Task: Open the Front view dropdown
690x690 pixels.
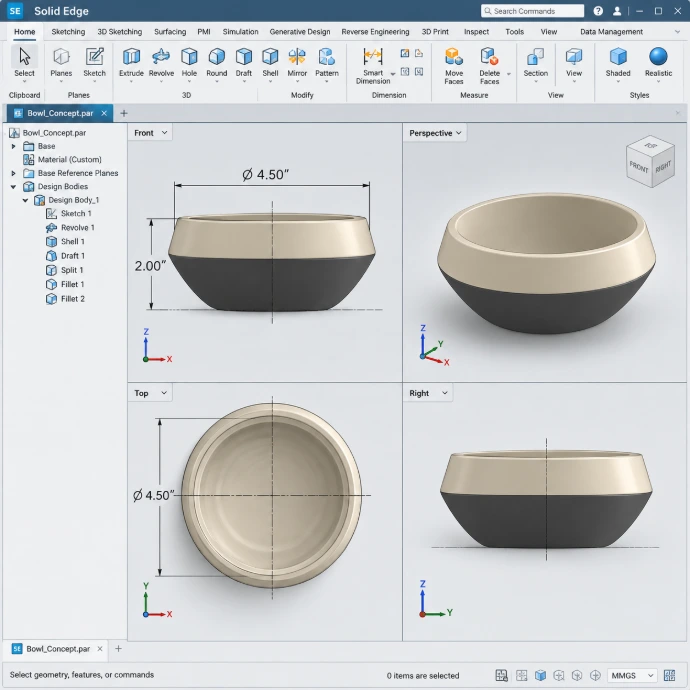Action: [150, 132]
